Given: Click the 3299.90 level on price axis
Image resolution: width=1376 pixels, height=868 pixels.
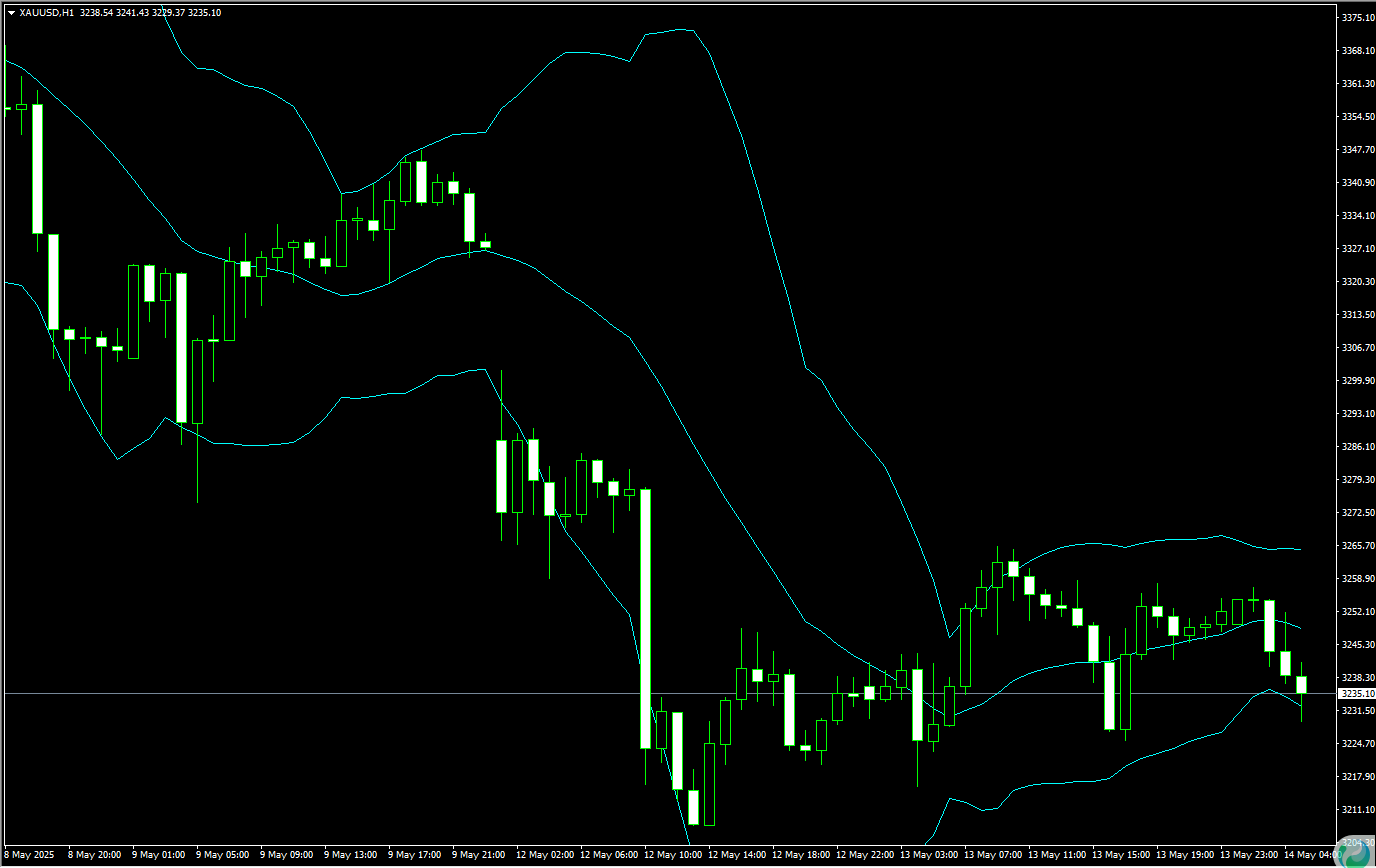Looking at the screenshot, I should pyautogui.click(x=1355, y=381).
